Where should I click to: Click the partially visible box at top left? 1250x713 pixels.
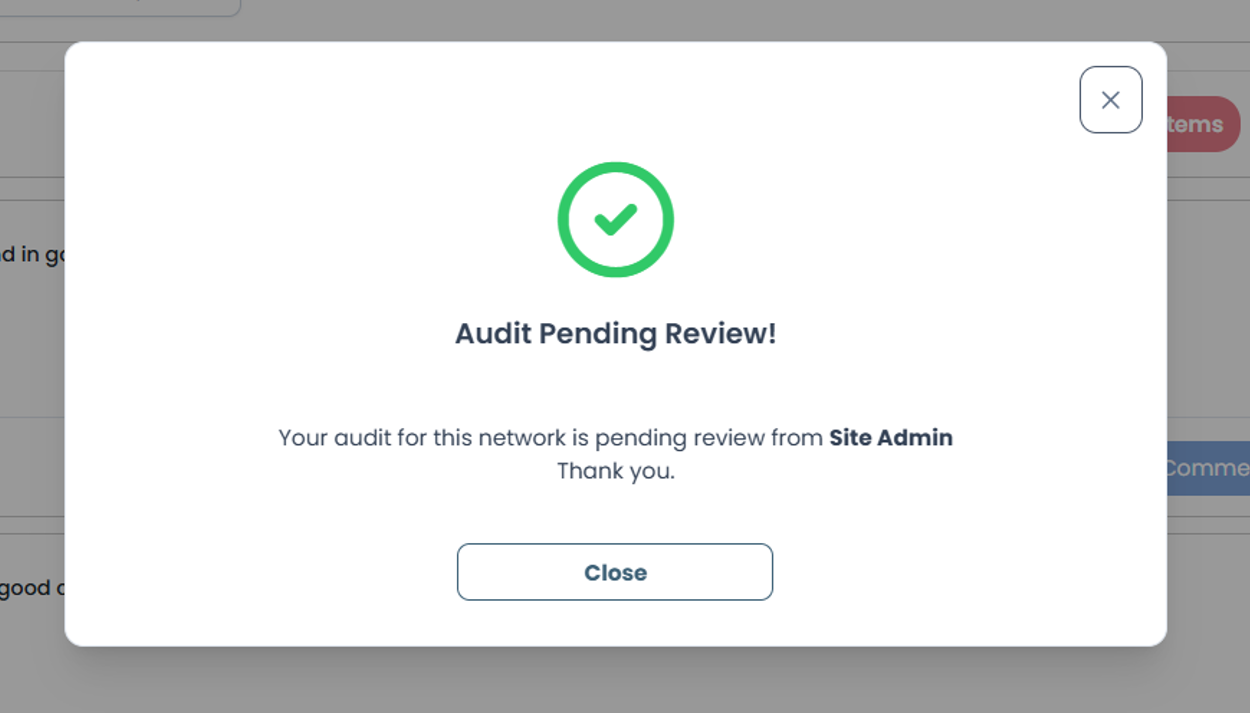tap(120, 7)
